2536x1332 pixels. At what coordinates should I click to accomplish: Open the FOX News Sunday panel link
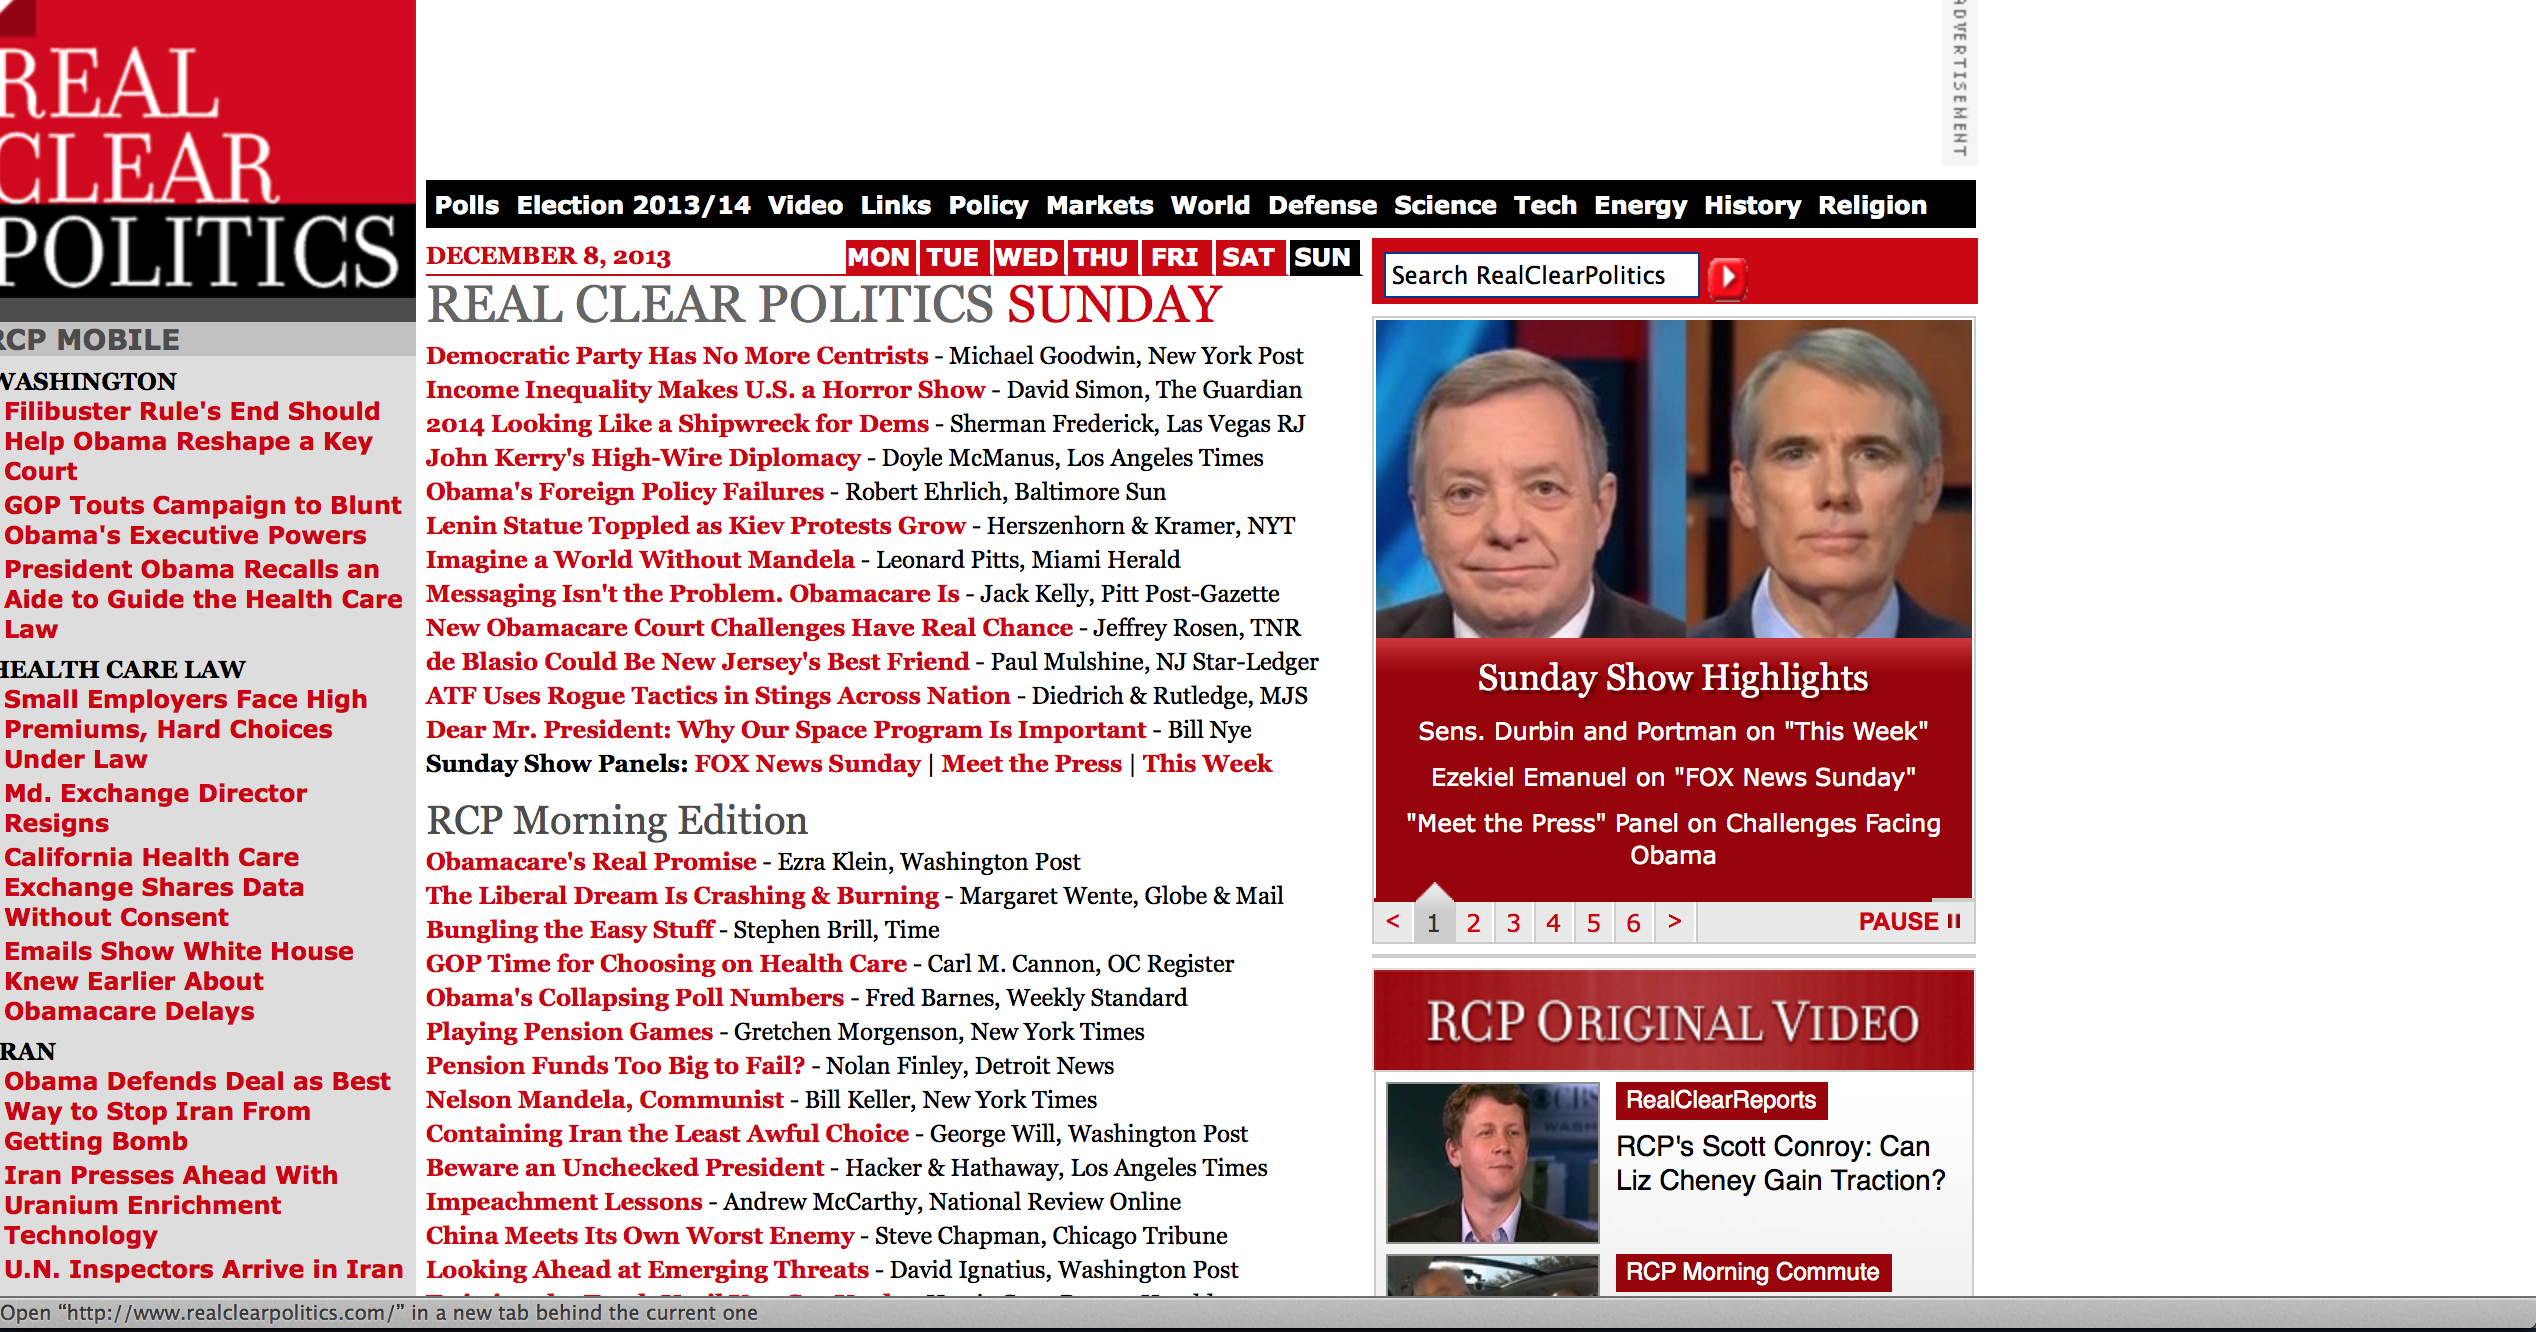click(x=807, y=764)
